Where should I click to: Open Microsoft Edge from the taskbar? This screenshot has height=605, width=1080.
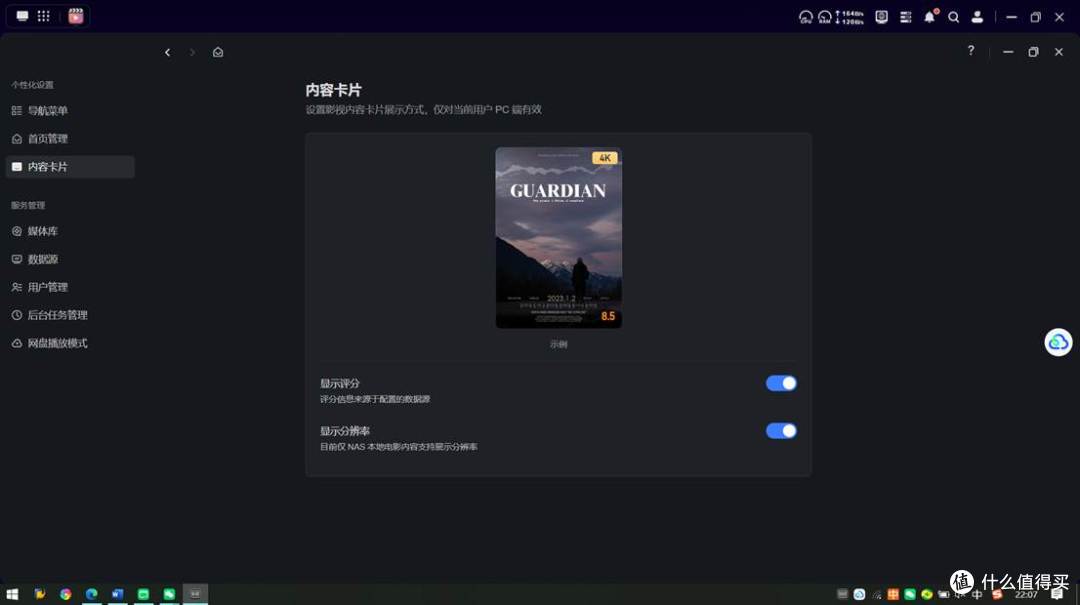92,594
